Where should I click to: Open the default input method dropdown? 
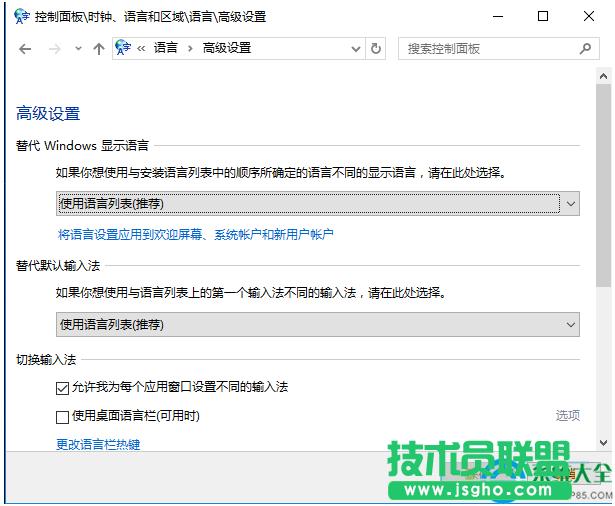click(318, 324)
